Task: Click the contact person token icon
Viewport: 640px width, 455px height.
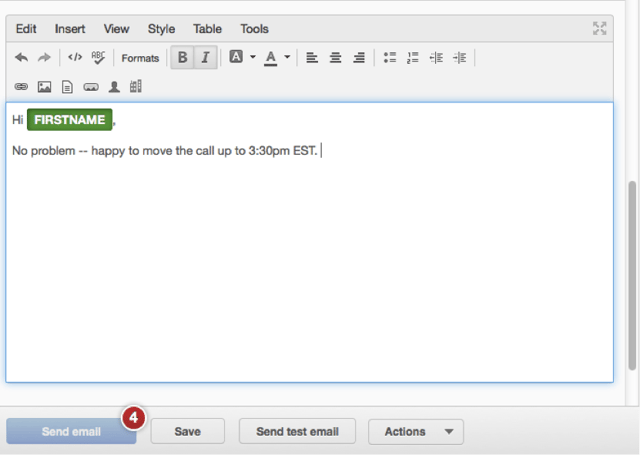Action: point(114,87)
